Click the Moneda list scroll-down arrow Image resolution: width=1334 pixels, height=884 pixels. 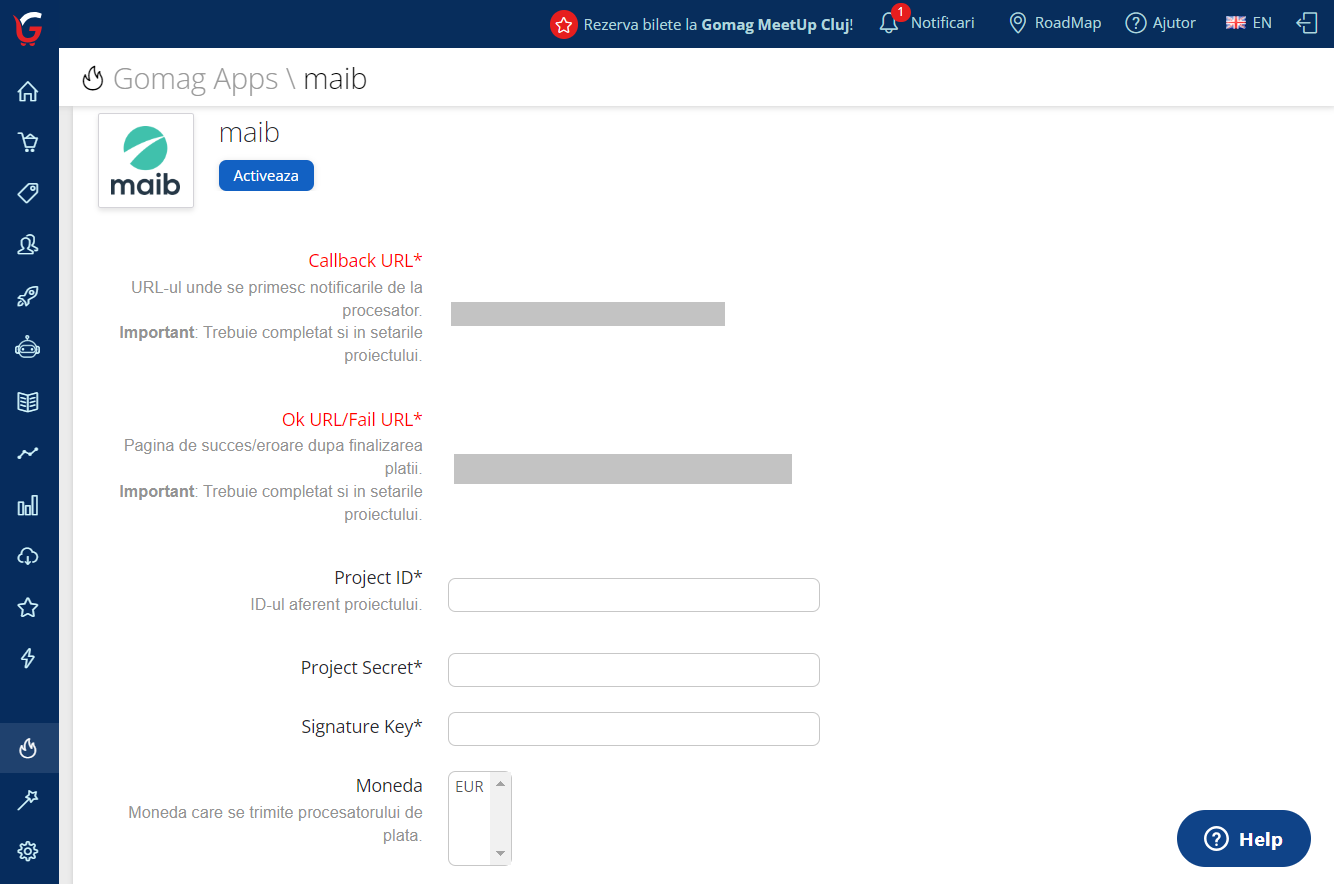coord(500,854)
